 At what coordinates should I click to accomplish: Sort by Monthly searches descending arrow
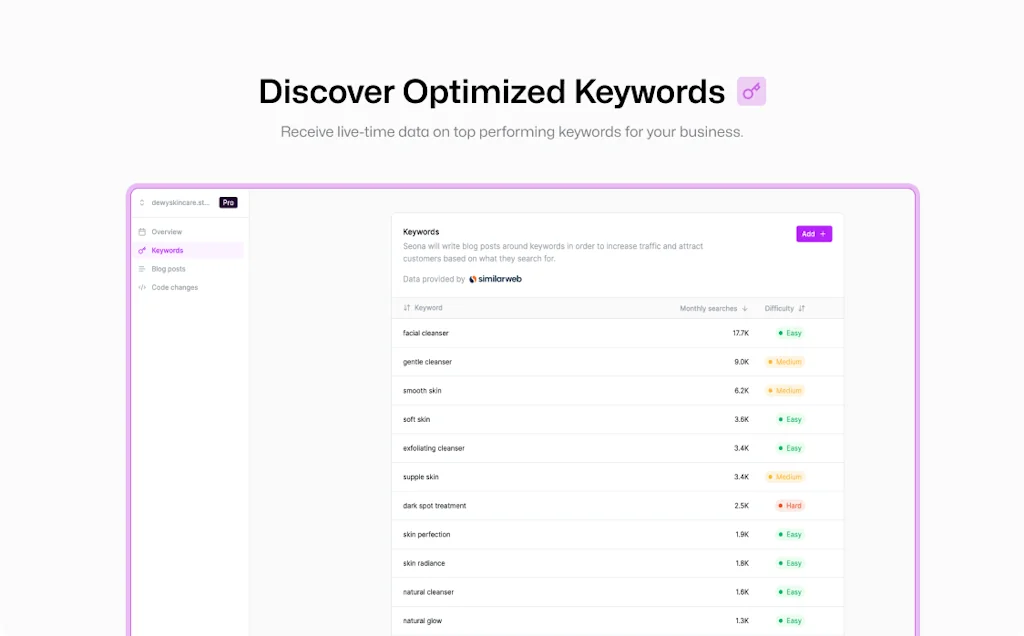point(744,308)
